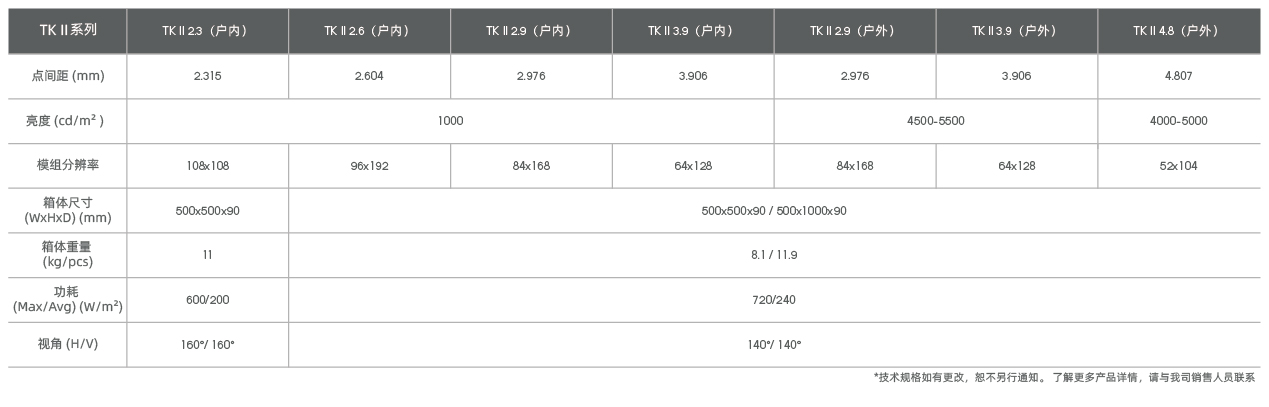Select the 720/240 power consumption cell

[x=774, y=300]
